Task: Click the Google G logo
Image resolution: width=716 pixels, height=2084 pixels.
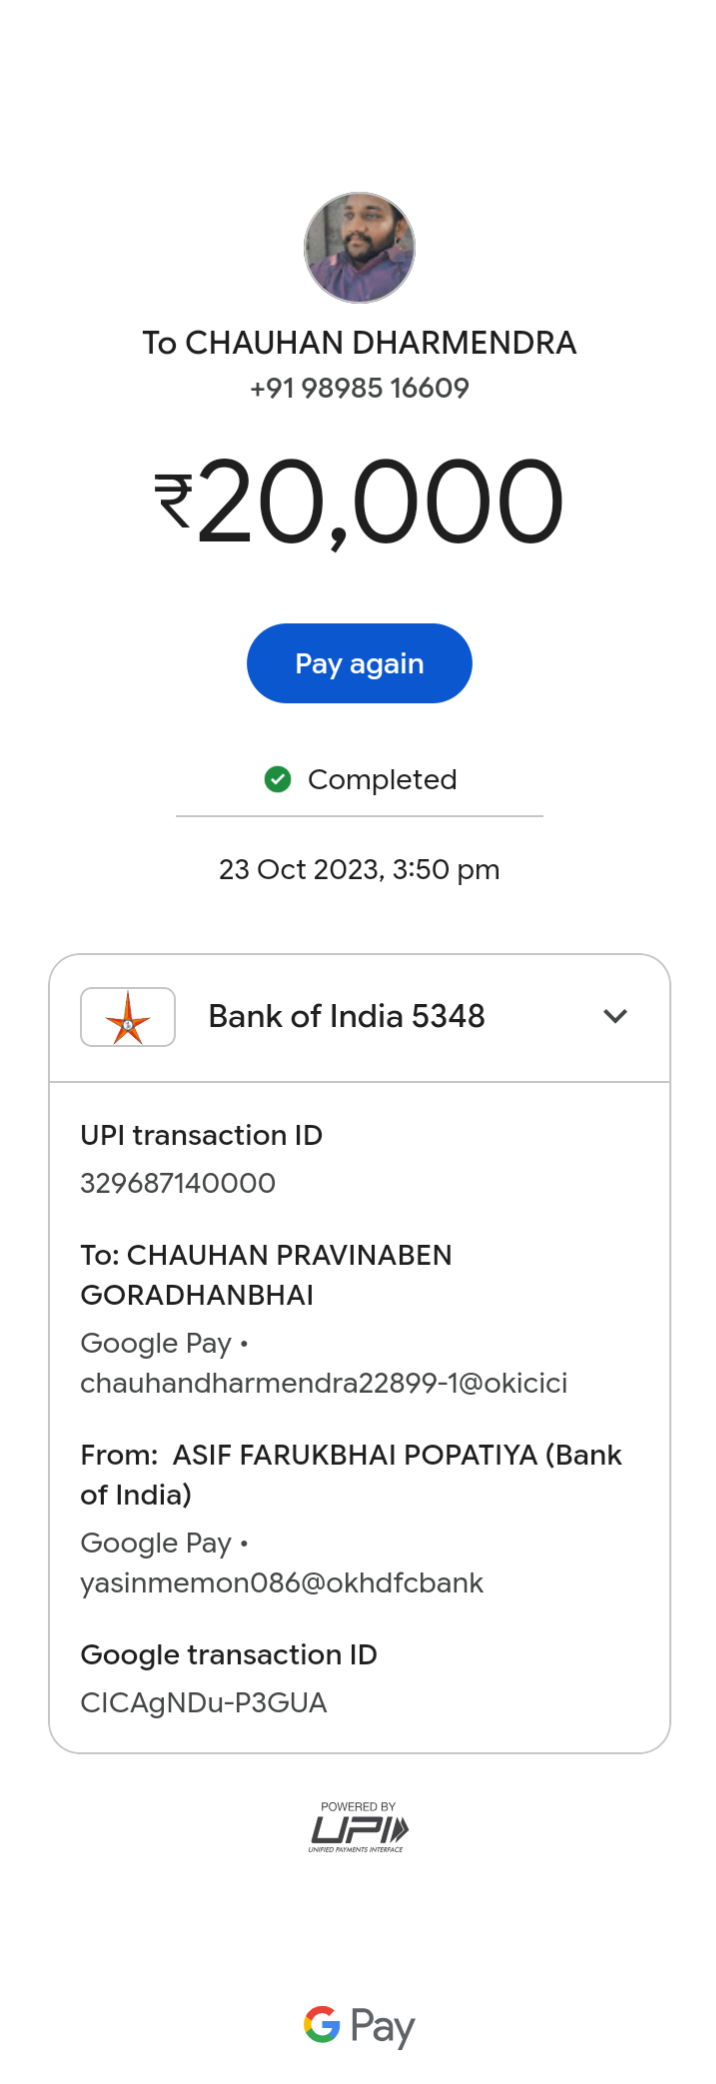Action: click(322, 2024)
